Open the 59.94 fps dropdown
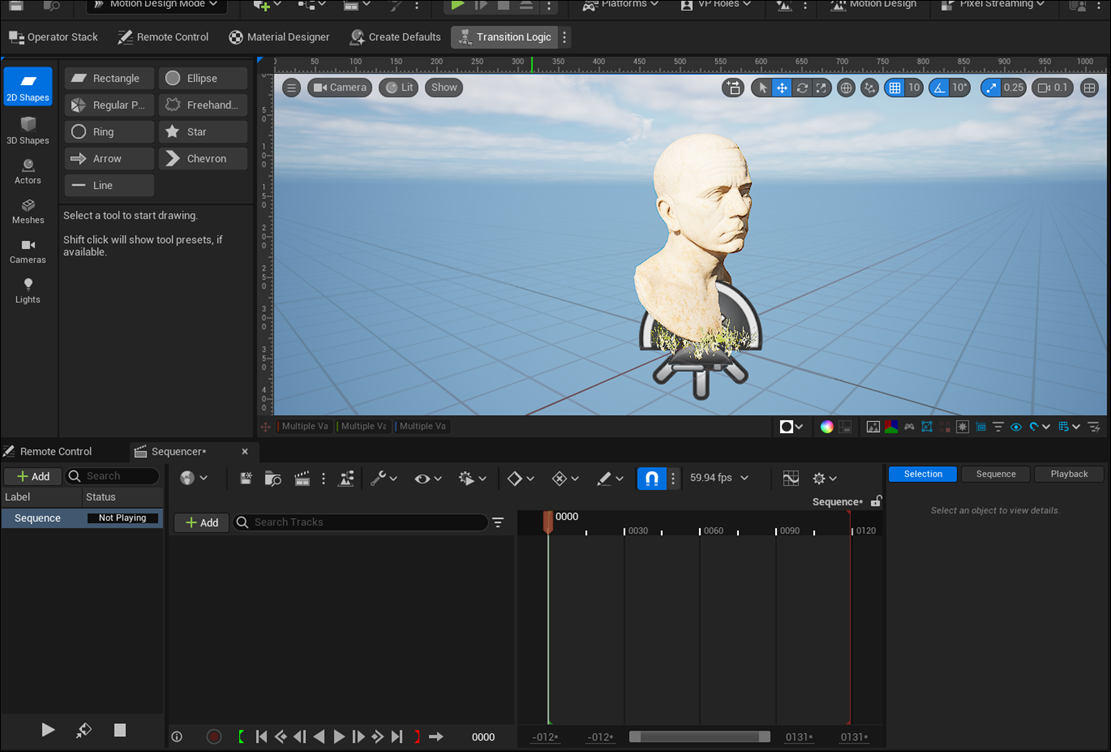The width and height of the screenshot is (1111, 752). (x=719, y=479)
